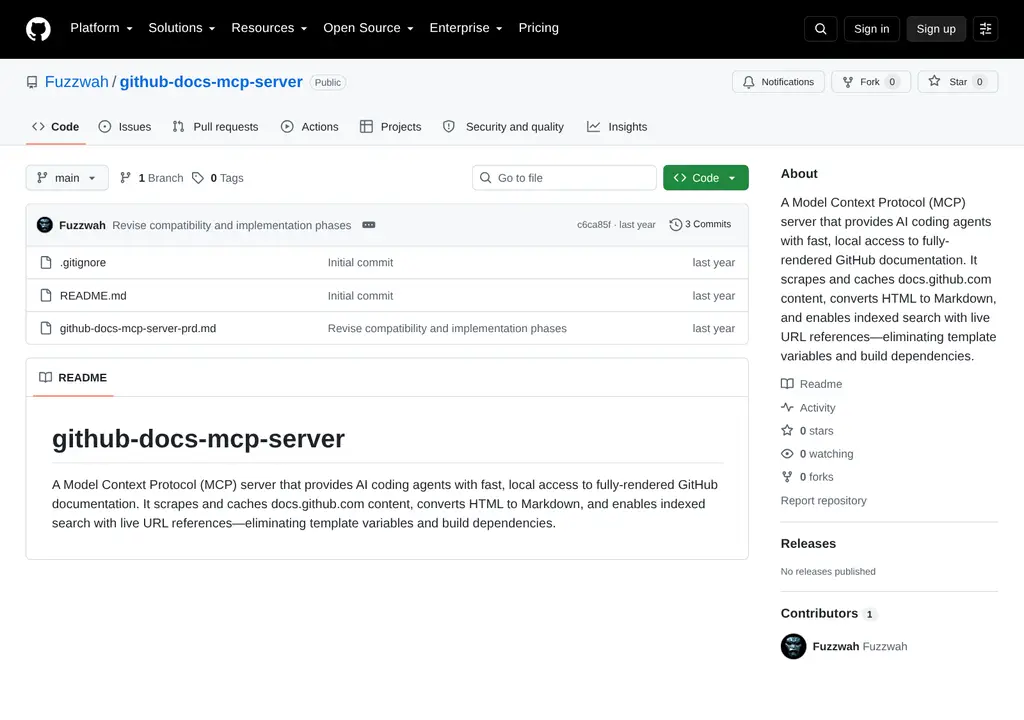Image resolution: width=1024 pixels, height=720 pixels.
Task: Click the Report repository link
Action: pyautogui.click(x=824, y=500)
